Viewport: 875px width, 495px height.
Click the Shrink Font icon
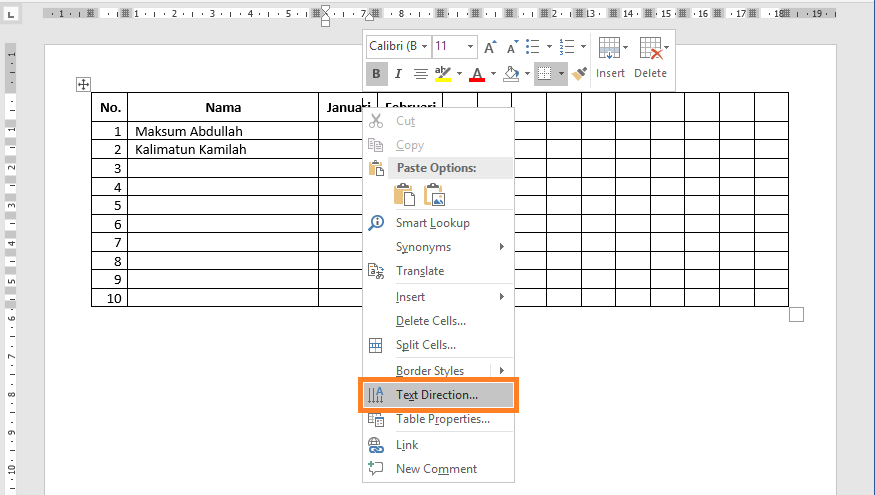point(512,47)
